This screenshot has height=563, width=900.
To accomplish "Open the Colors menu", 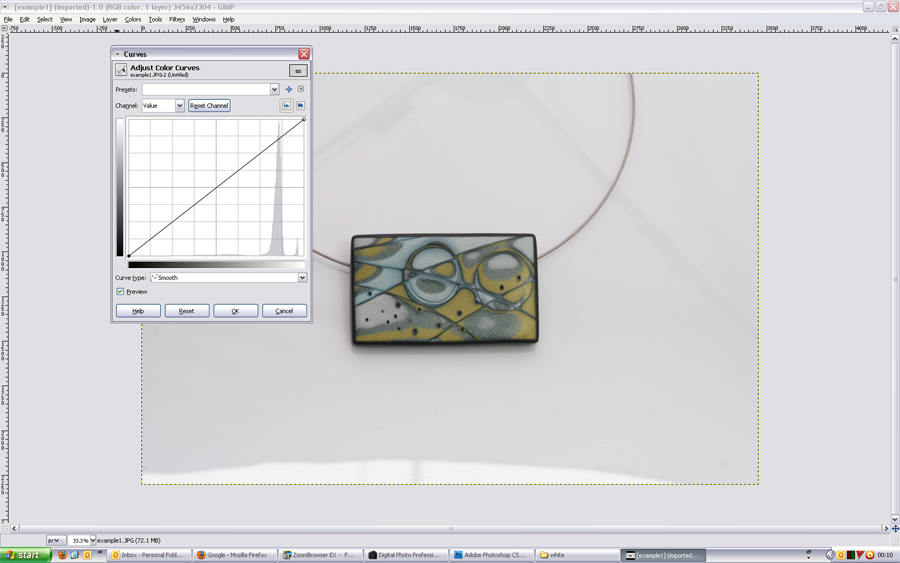I will 133,20.
